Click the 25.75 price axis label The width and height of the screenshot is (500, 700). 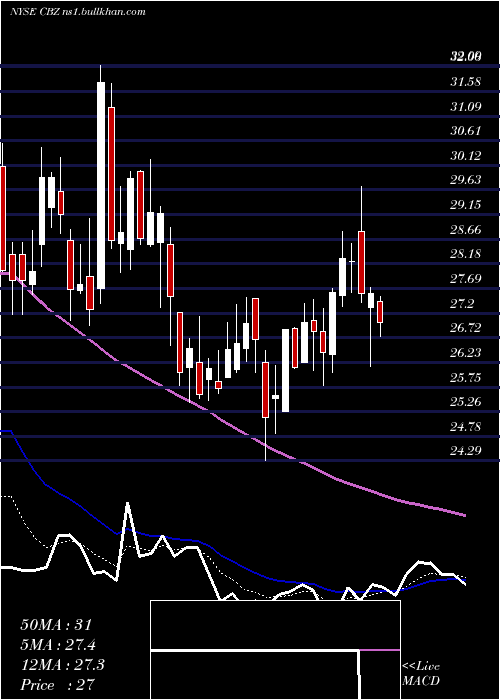[x=465, y=378]
